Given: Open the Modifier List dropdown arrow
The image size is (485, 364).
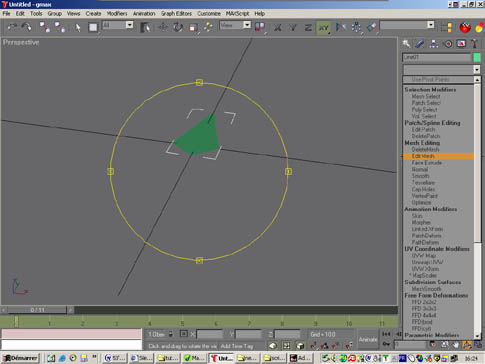Looking at the screenshot, I should 477,70.
